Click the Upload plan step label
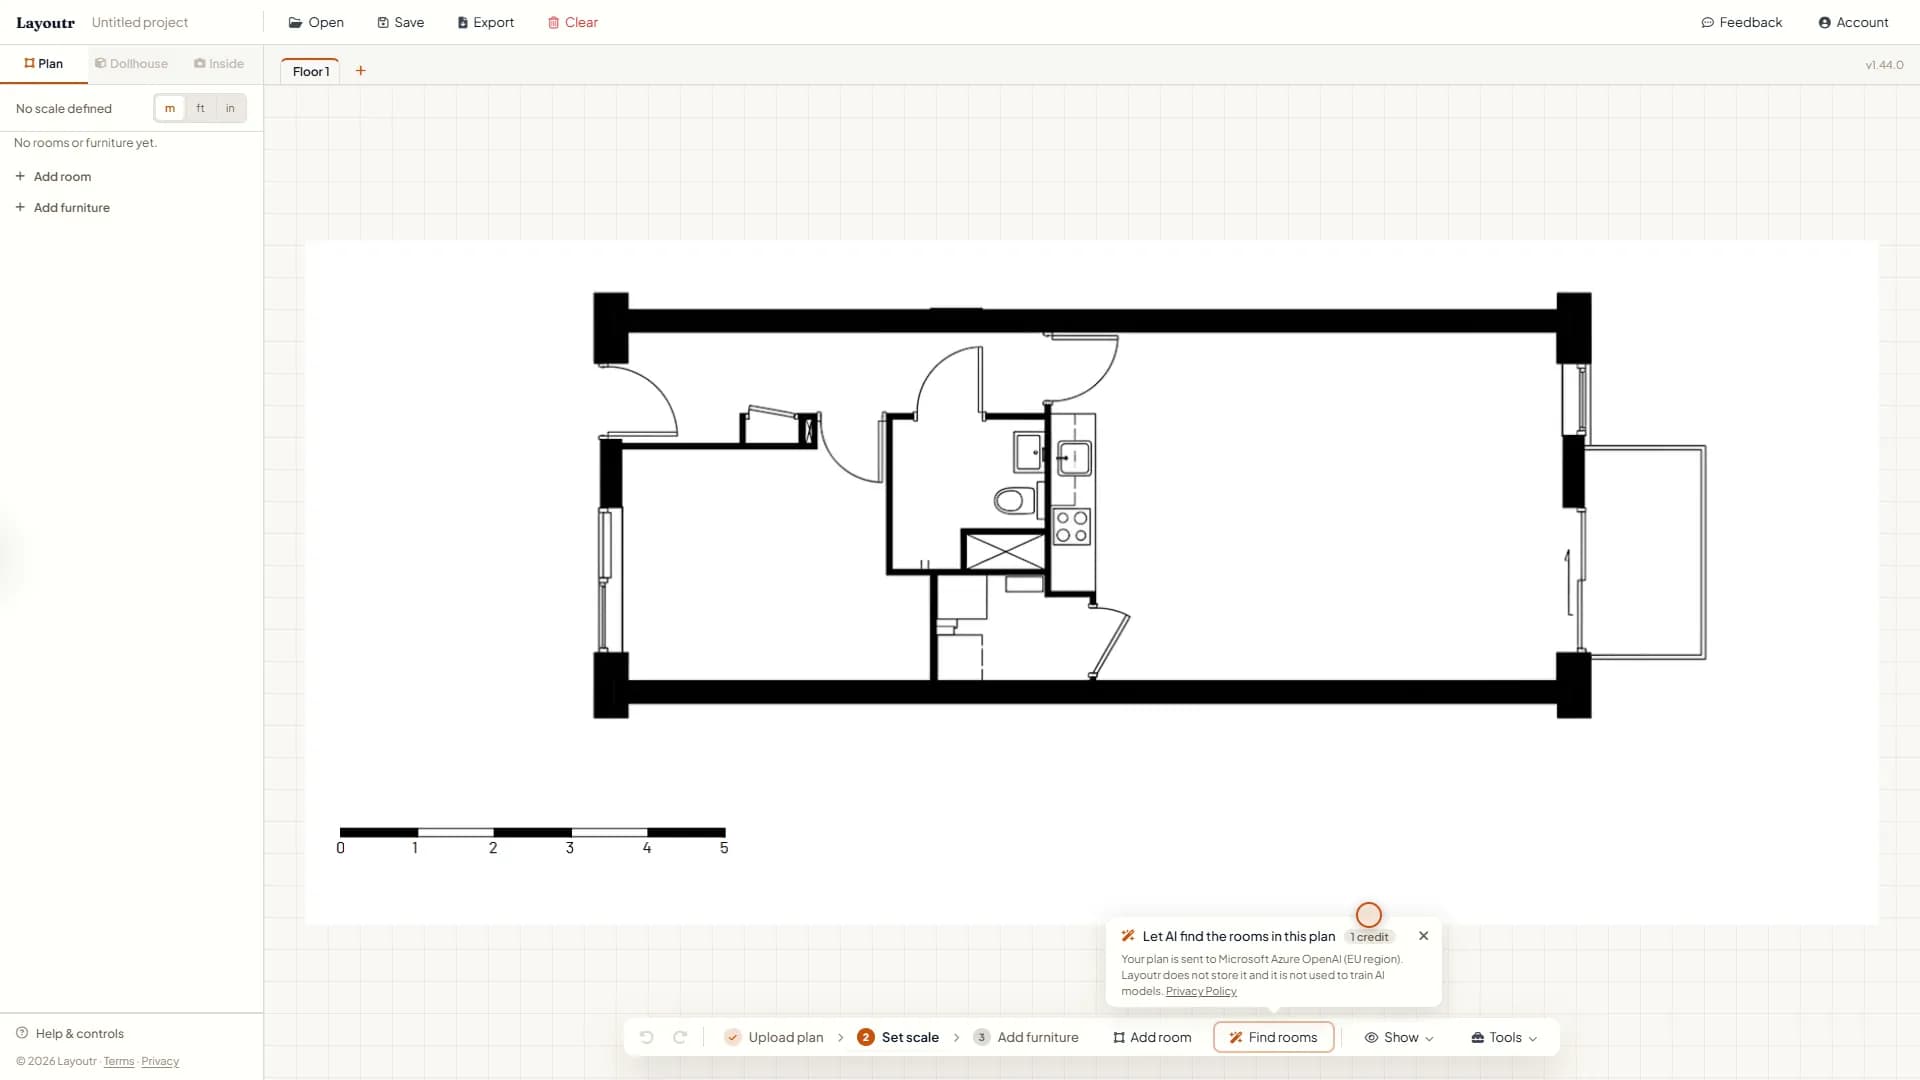1920x1080 pixels. [786, 1037]
